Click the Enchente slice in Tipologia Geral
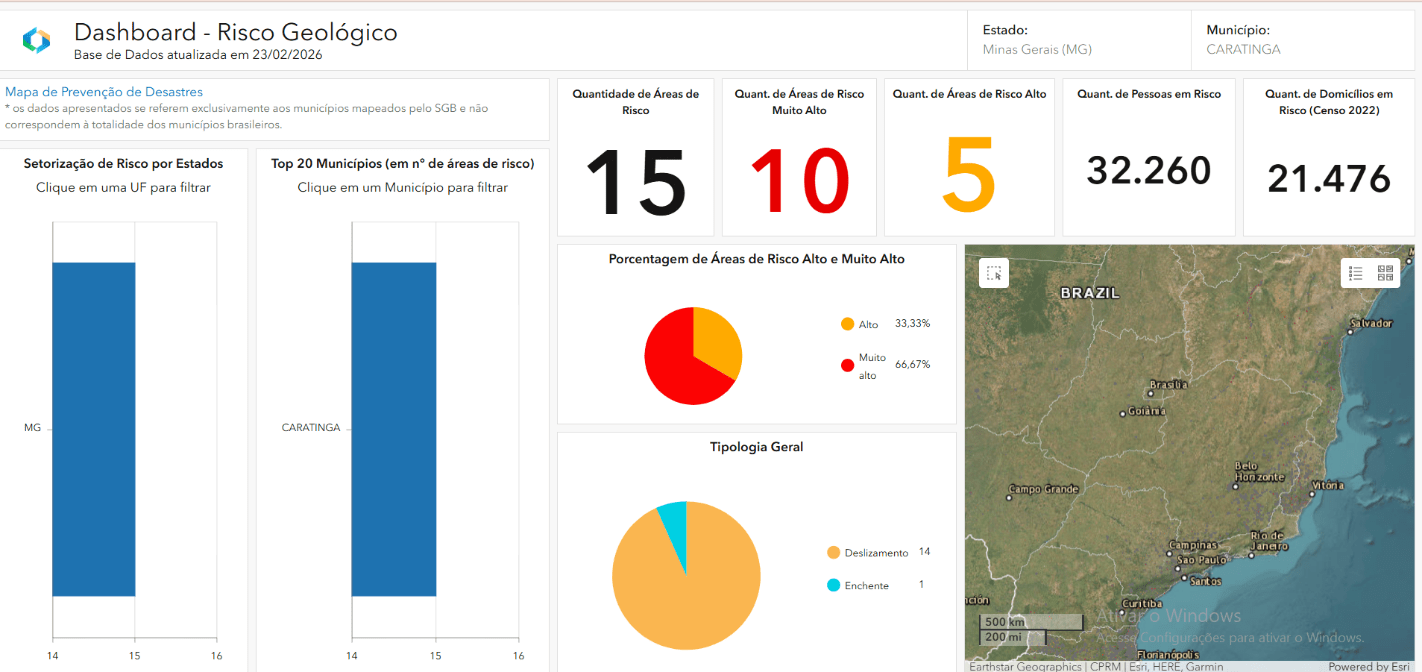 pyautogui.click(x=673, y=517)
